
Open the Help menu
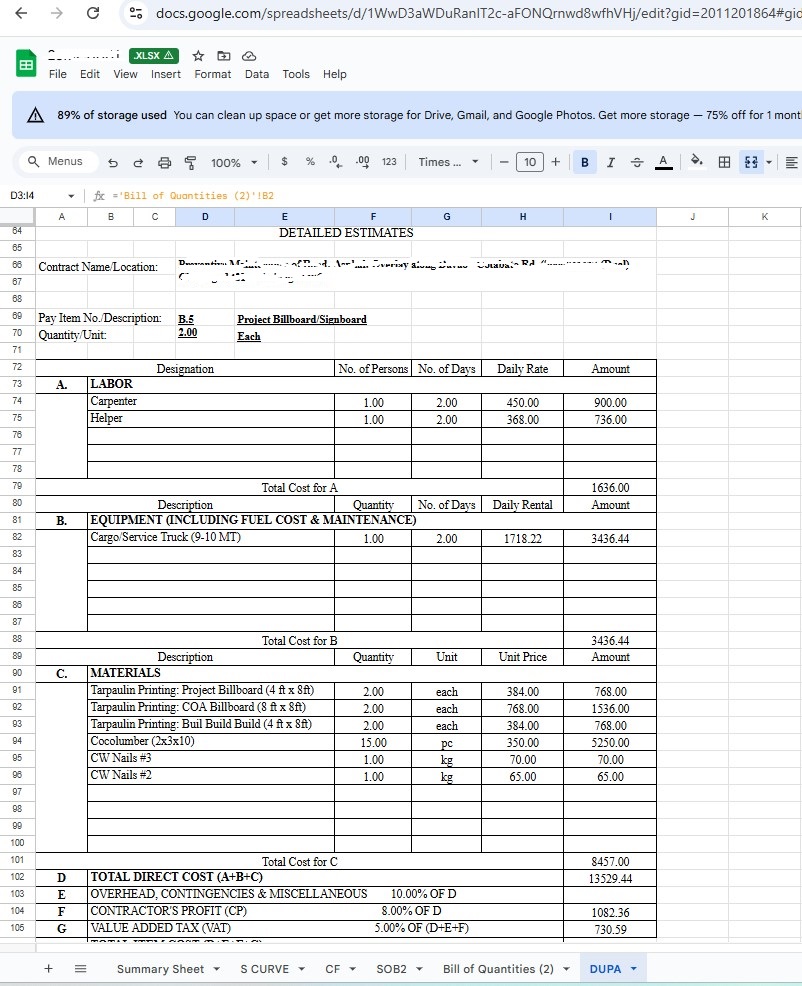click(x=335, y=74)
